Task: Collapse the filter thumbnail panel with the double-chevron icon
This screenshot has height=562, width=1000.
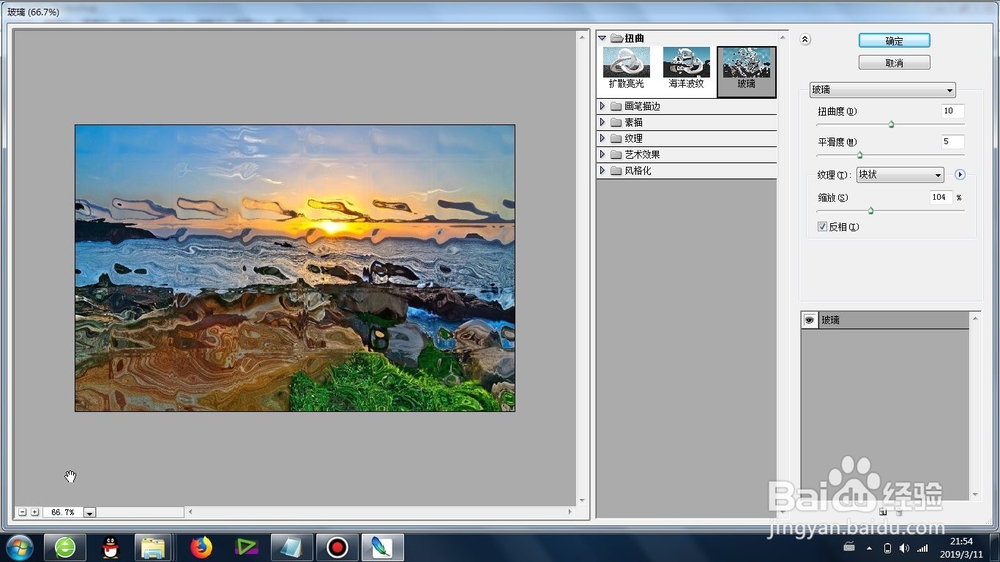Action: tap(805, 40)
